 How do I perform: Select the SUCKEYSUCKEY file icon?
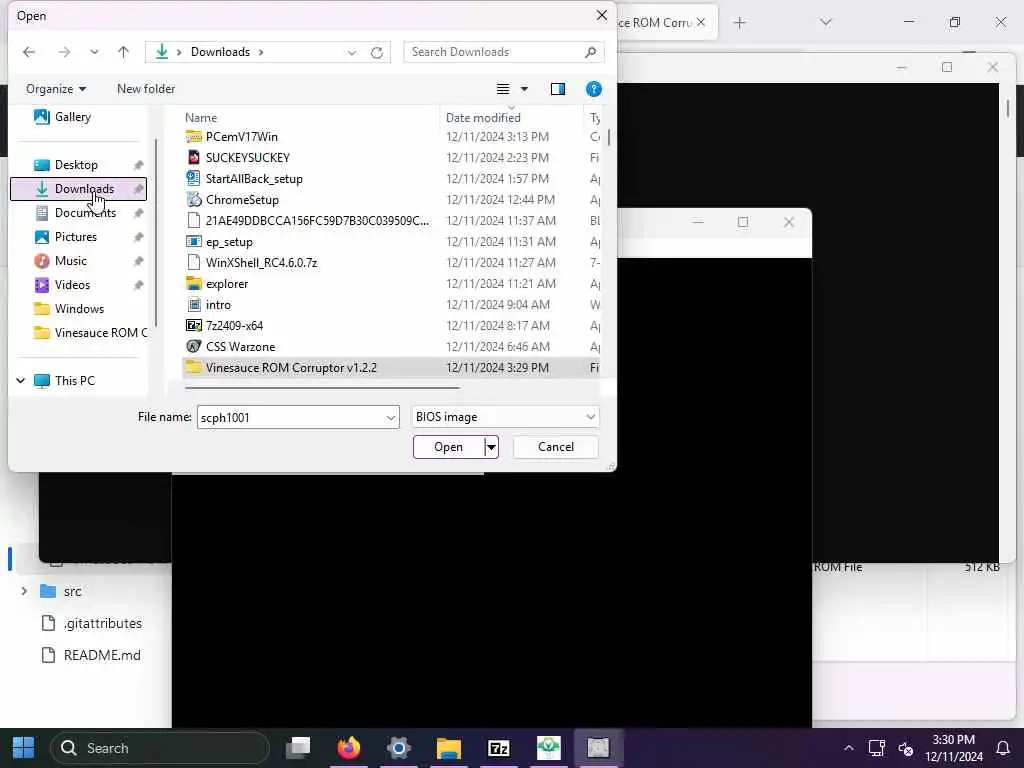pos(193,157)
